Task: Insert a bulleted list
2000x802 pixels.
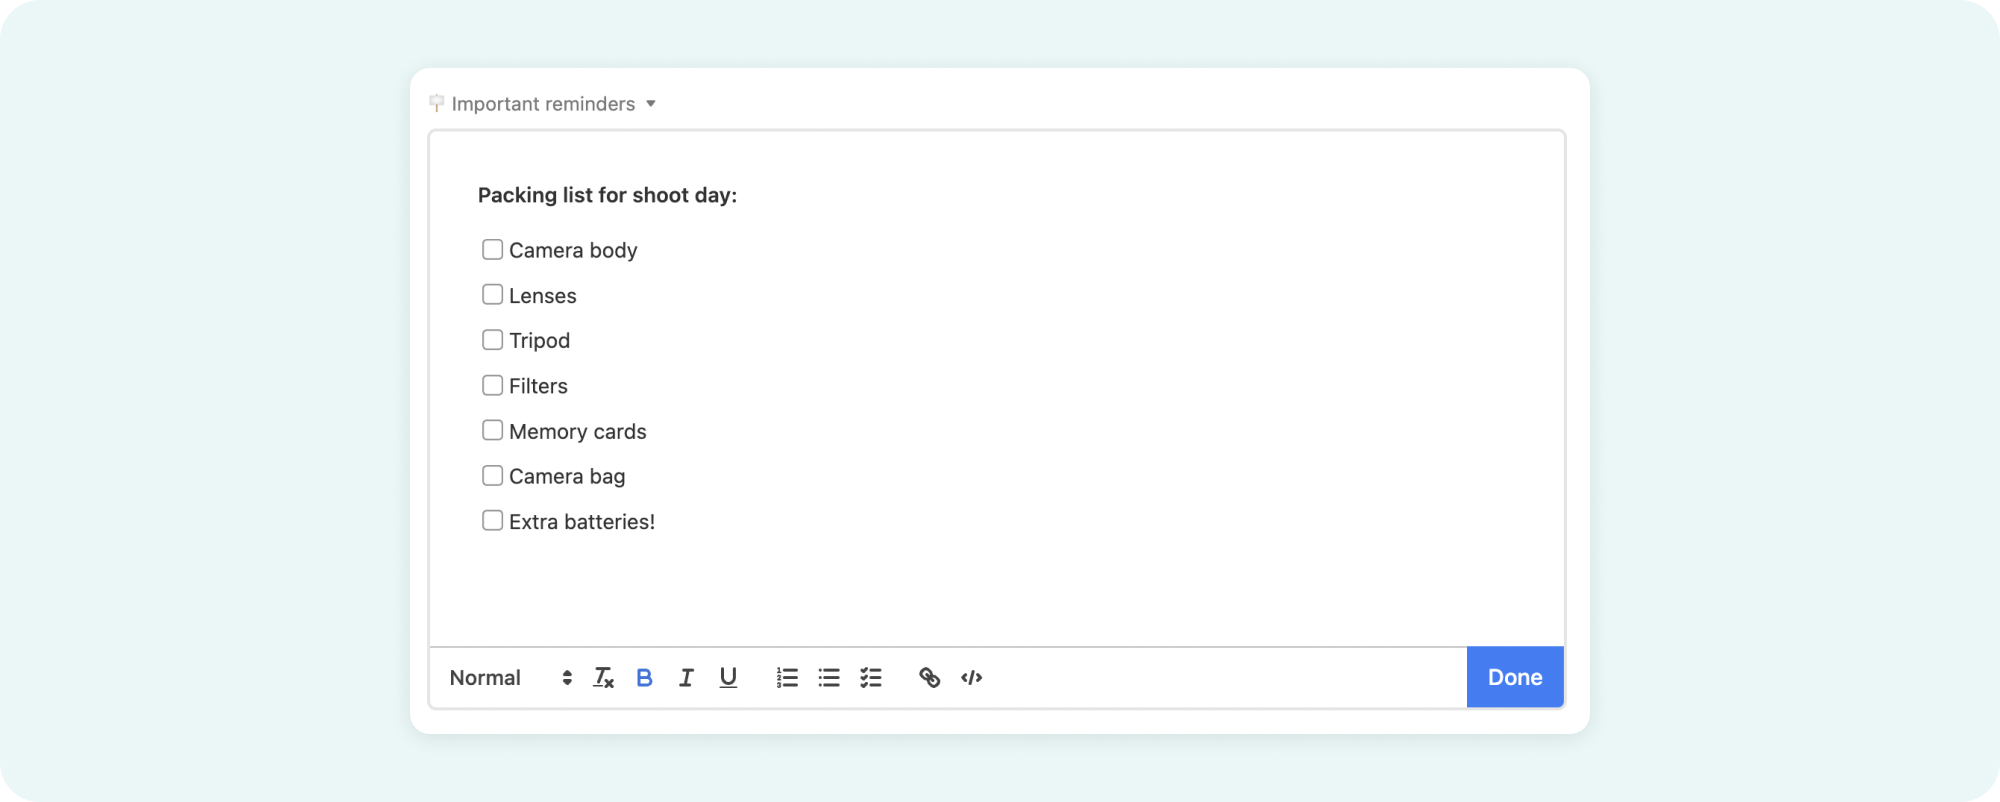Action: pyautogui.click(x=829, y=677)
